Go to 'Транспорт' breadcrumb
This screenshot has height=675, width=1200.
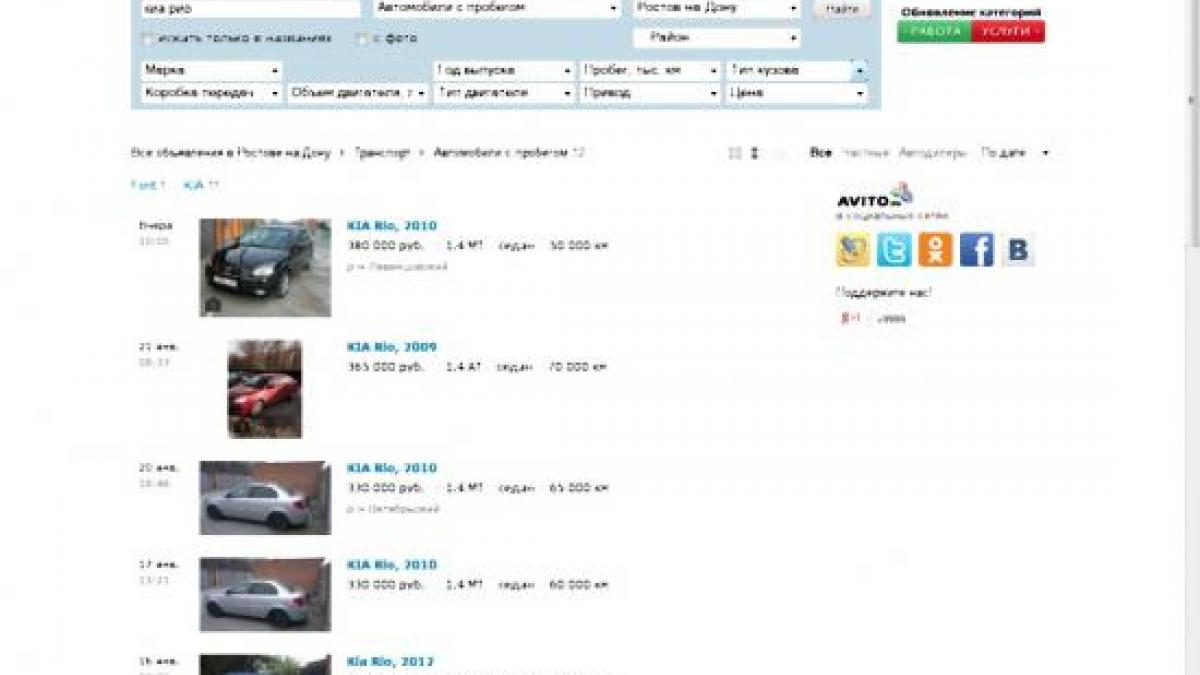[382, 153]
